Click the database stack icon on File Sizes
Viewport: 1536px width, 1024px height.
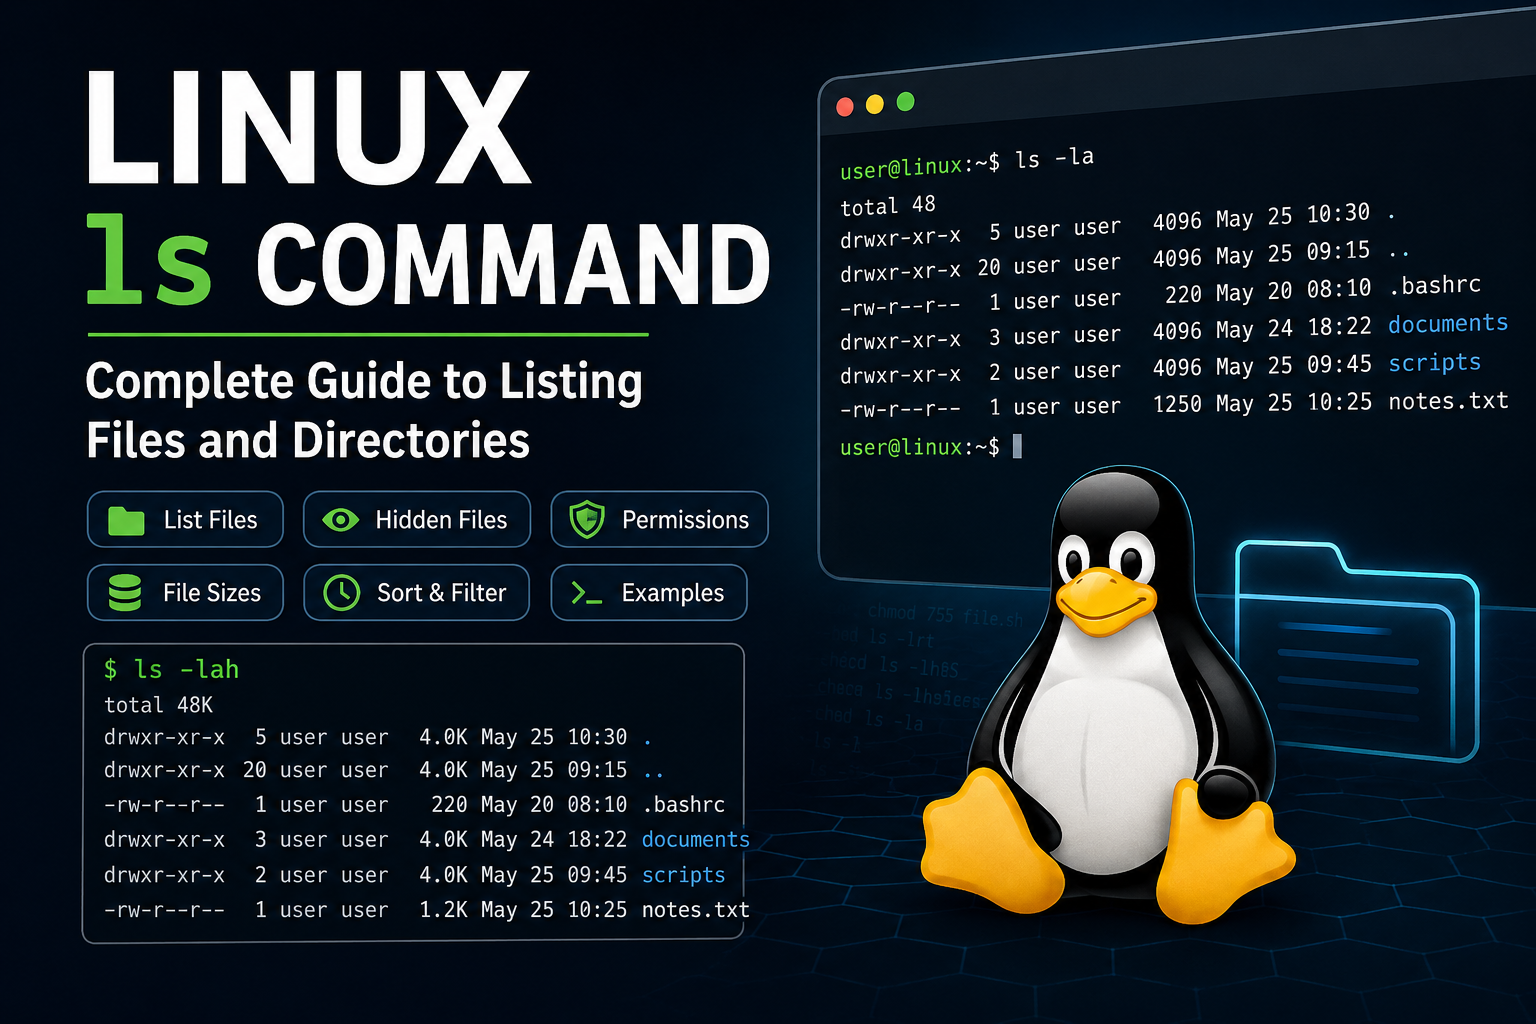pyautogui.click(x=125, y=593)
